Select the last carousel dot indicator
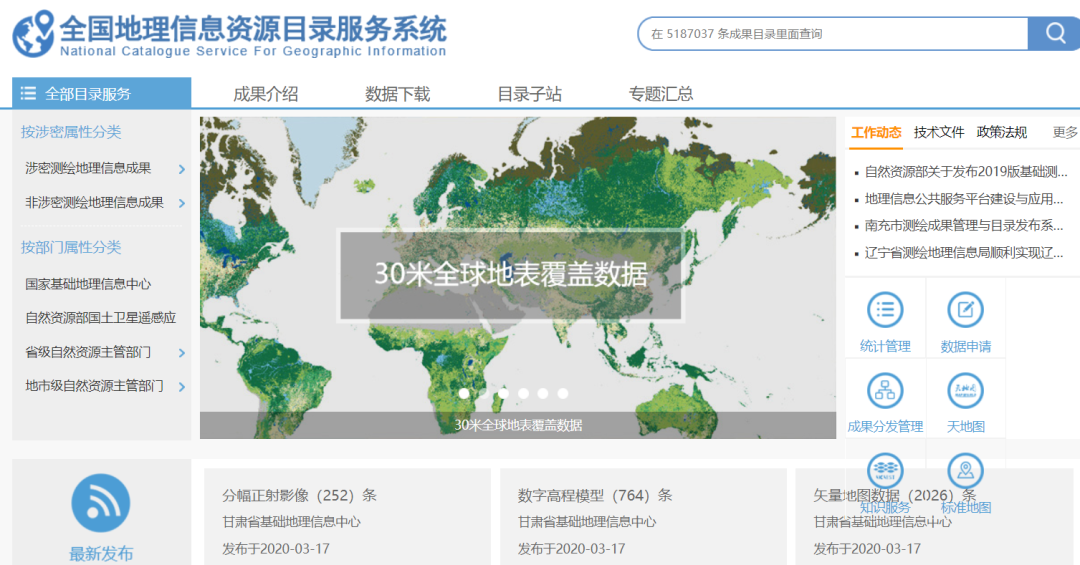Screen dimensions: 1080x565 pyautogui.click(x=563, y=393)
